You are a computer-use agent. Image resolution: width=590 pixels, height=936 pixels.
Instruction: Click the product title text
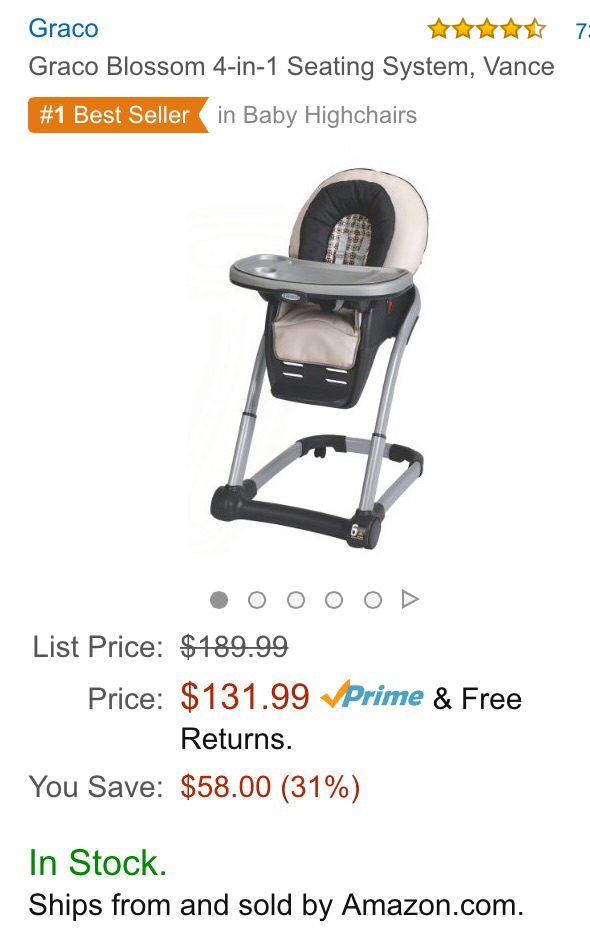[x=291, y=66]
